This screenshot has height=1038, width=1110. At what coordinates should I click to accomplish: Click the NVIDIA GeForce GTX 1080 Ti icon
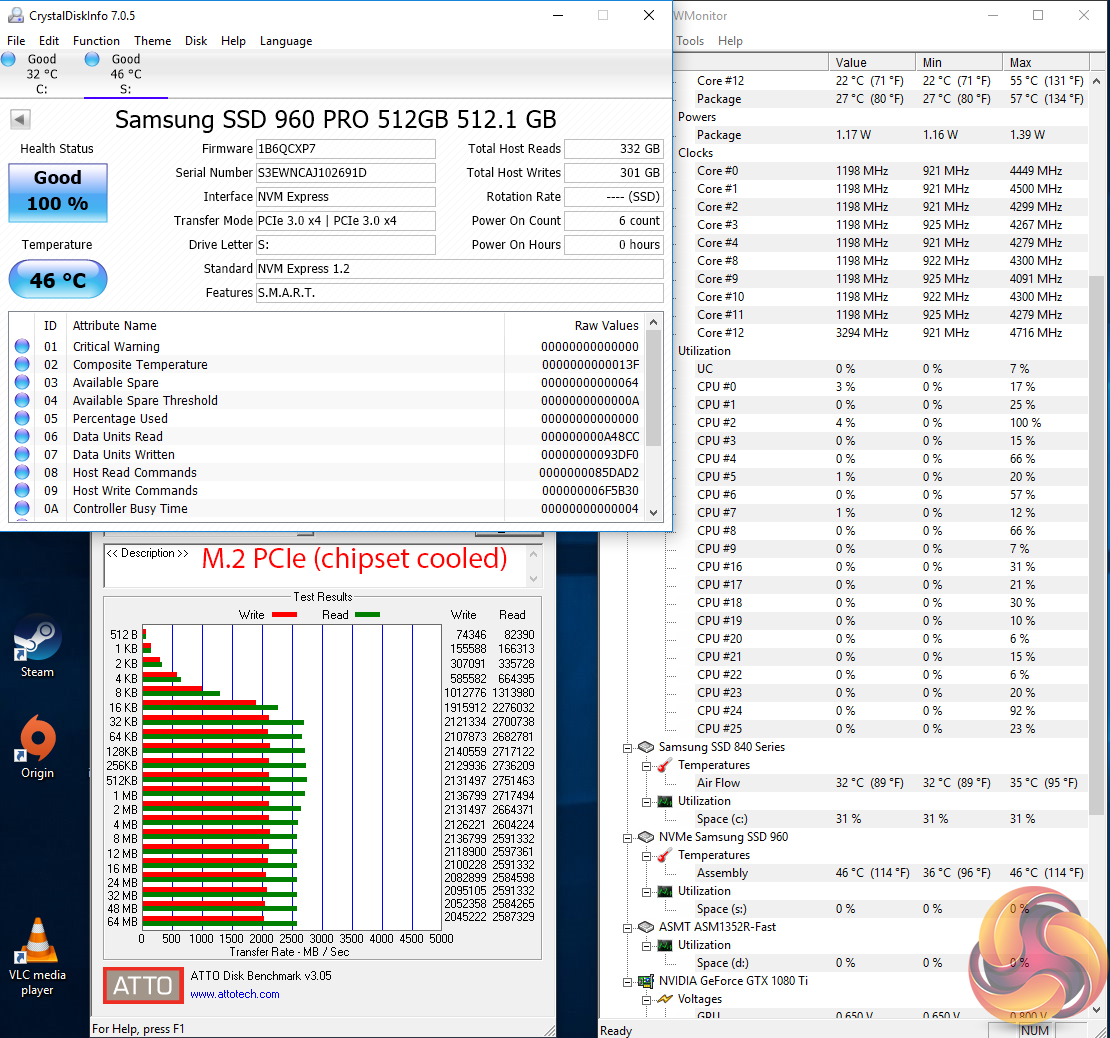click(x=646, y=981)
